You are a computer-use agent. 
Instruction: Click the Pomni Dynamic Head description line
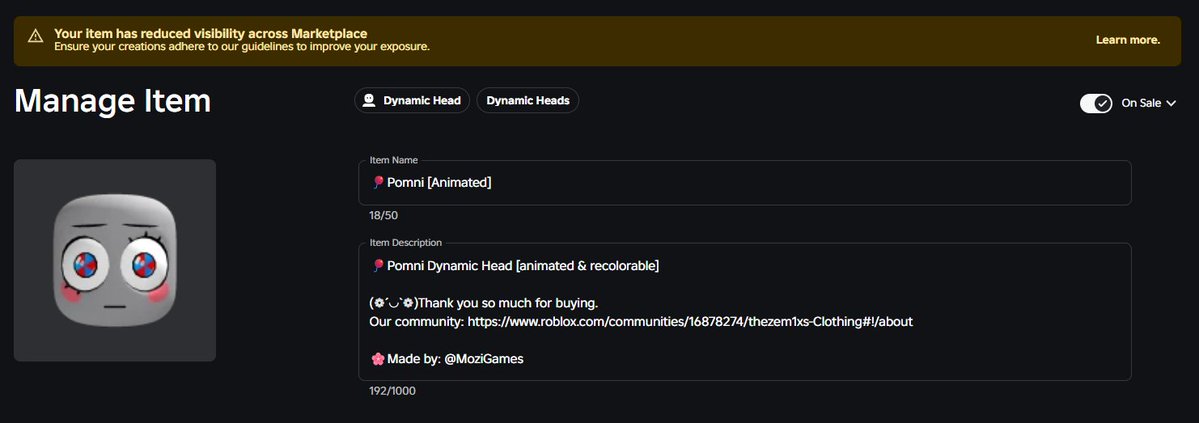point(515,266)
